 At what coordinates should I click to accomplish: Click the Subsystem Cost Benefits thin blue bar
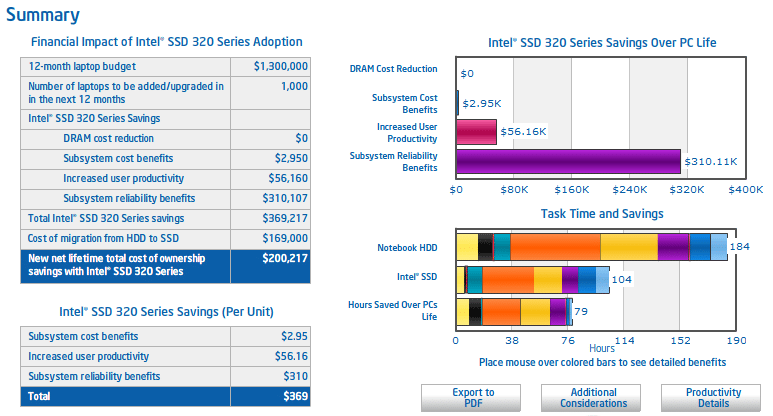[x=457, y=103]
